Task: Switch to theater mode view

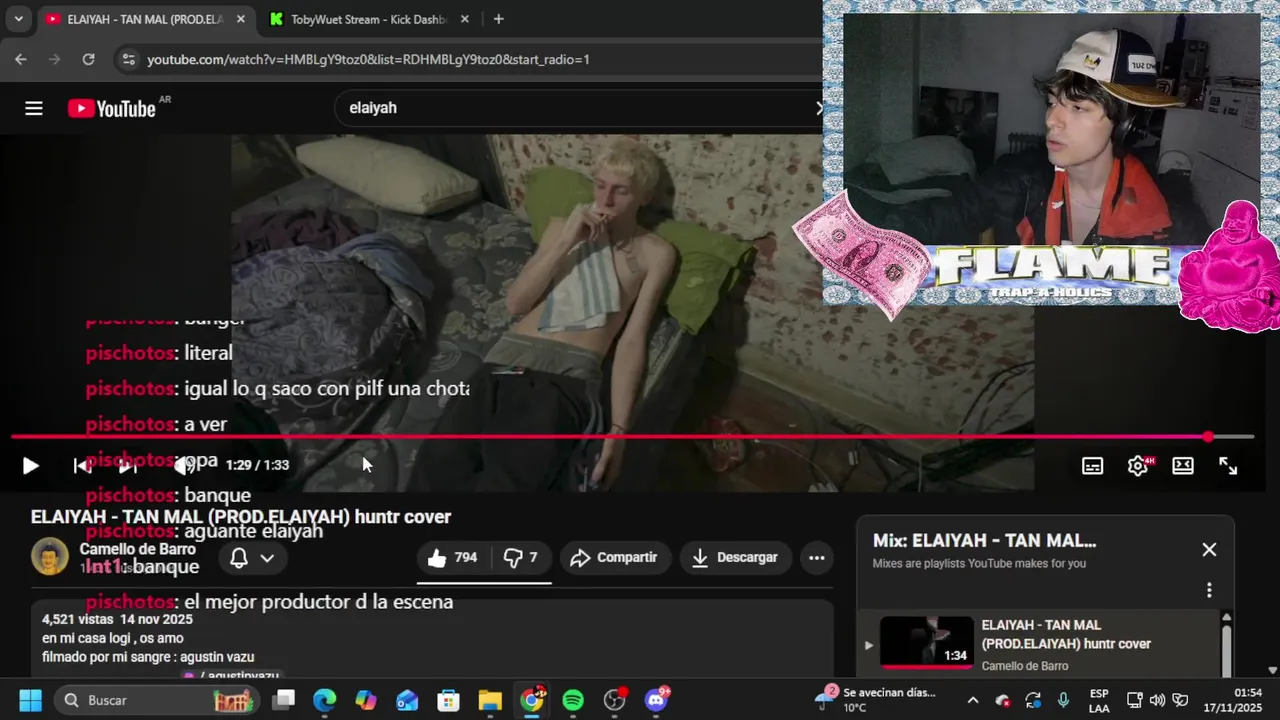Action: 1183,466
